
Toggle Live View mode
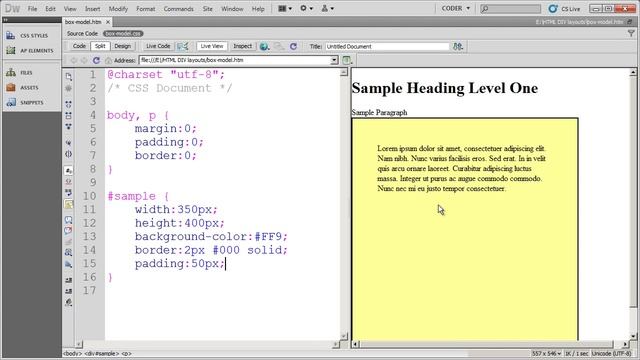212,46
